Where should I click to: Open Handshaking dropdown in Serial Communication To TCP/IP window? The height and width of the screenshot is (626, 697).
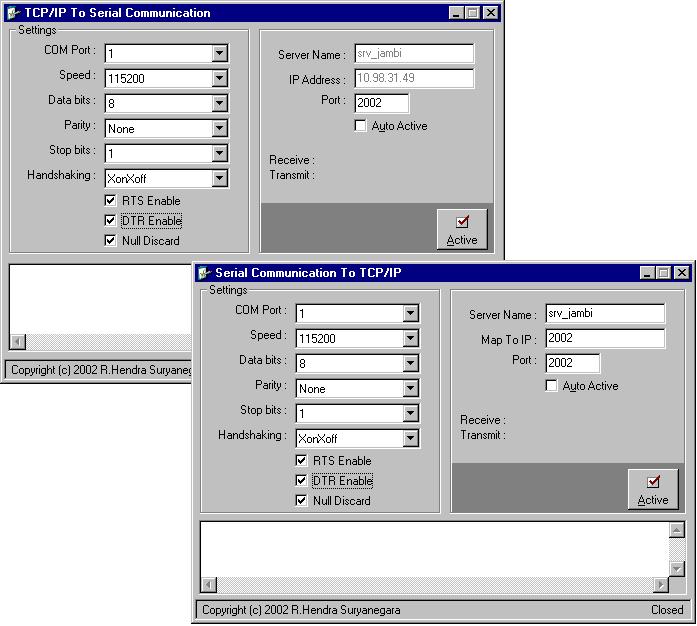click(x=410, y=439)
